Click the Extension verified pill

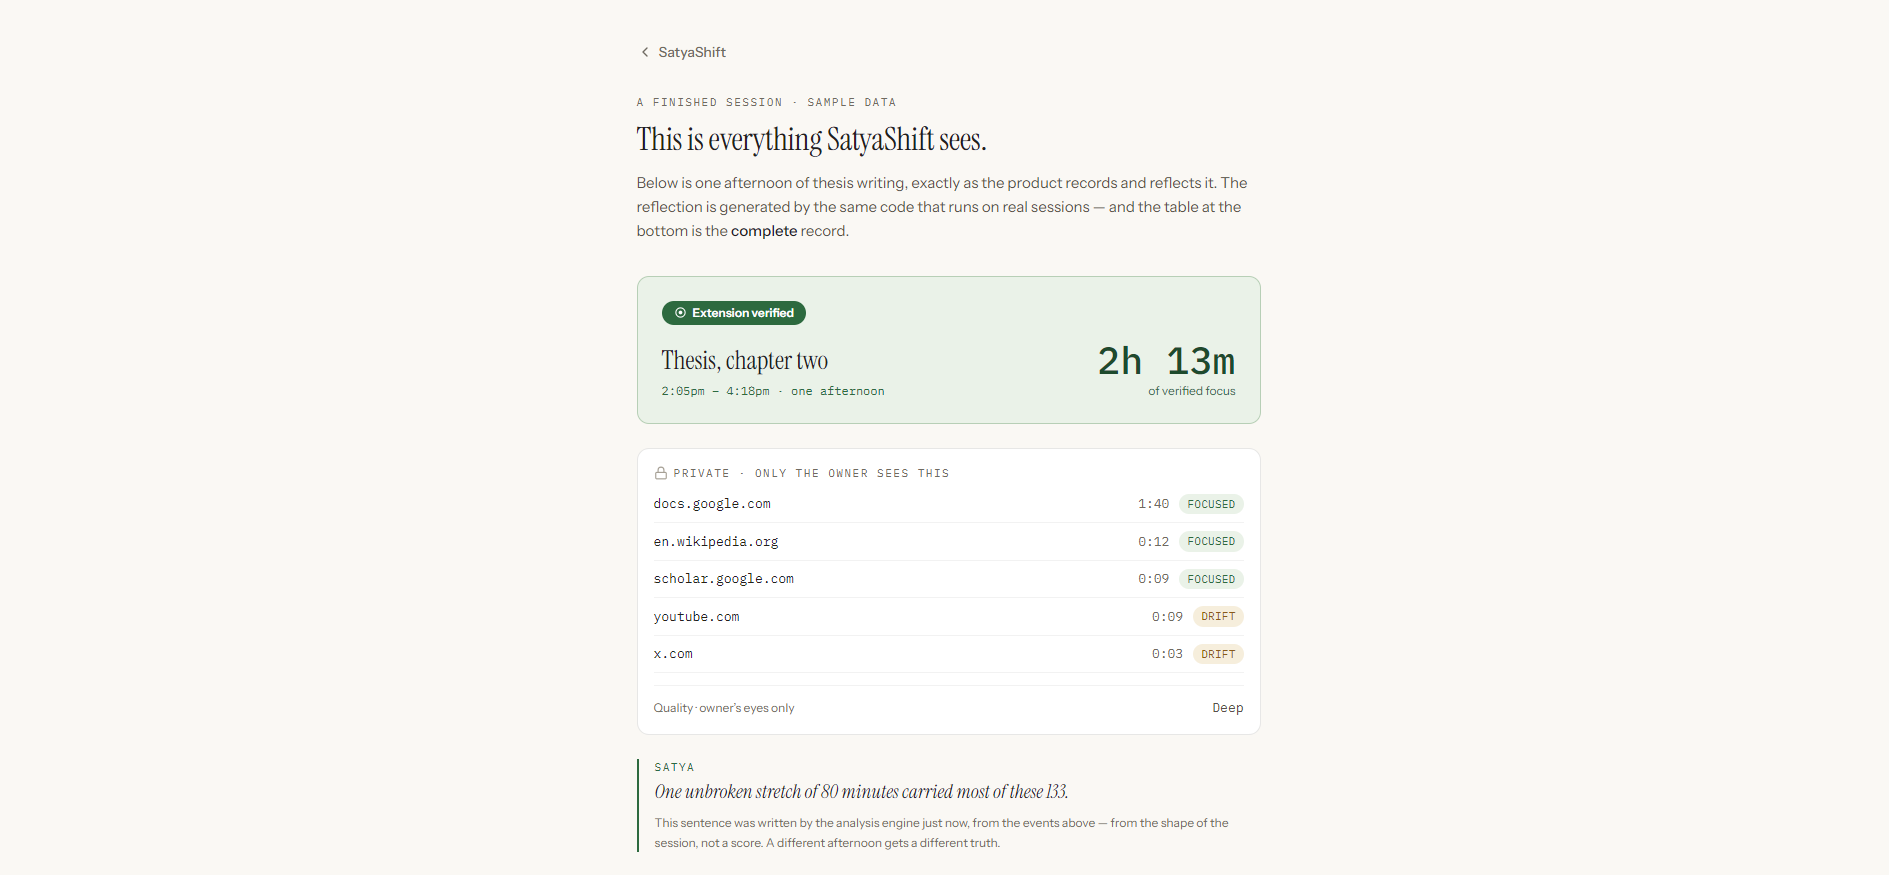pyautogui.click(x=734, y=313)
